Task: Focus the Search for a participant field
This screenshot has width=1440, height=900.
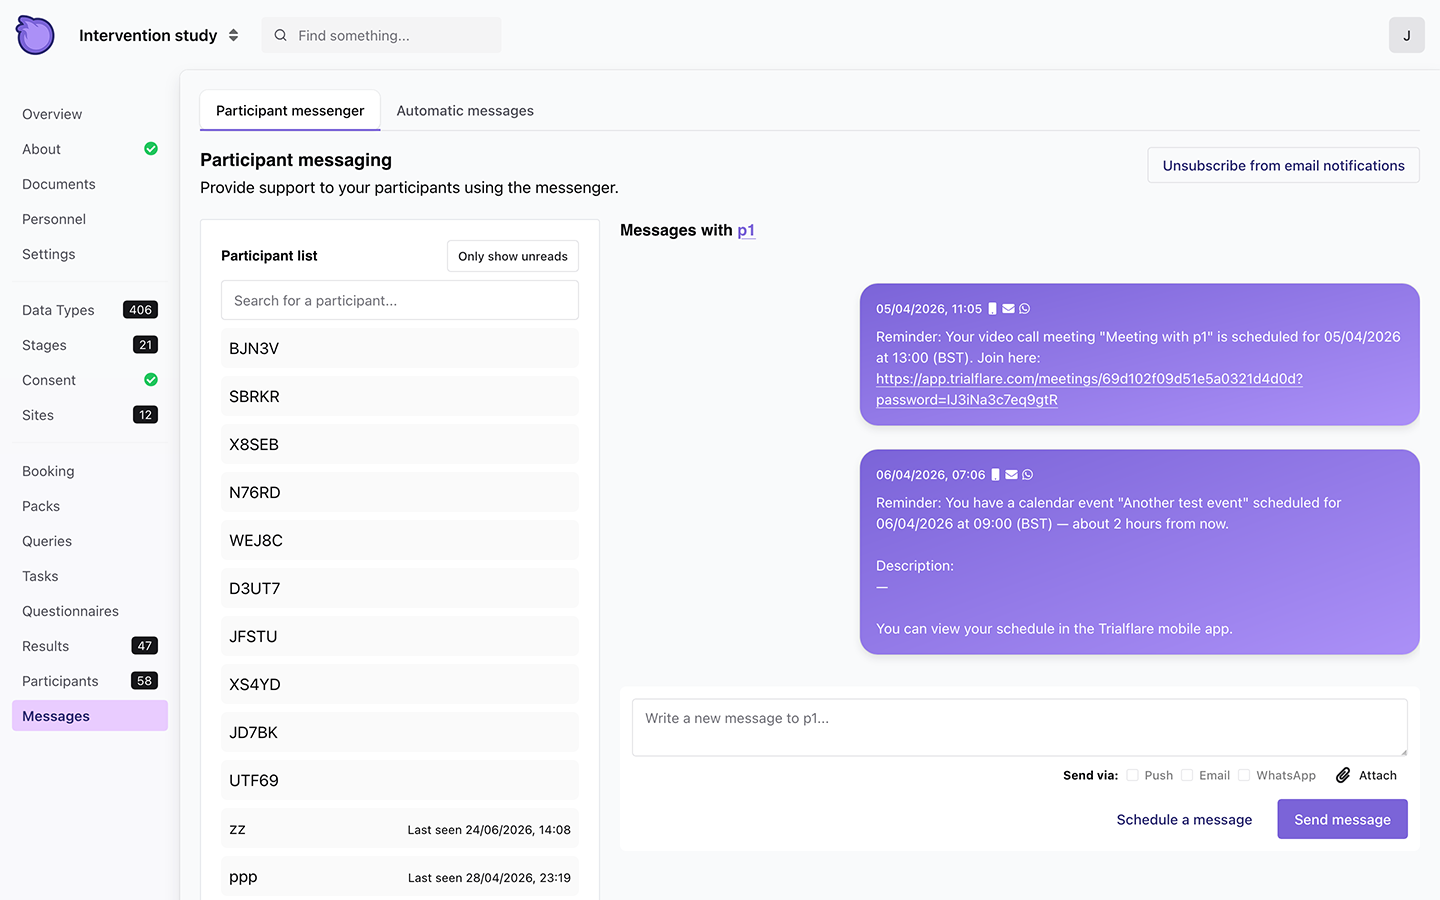Action: pos(400,300)
